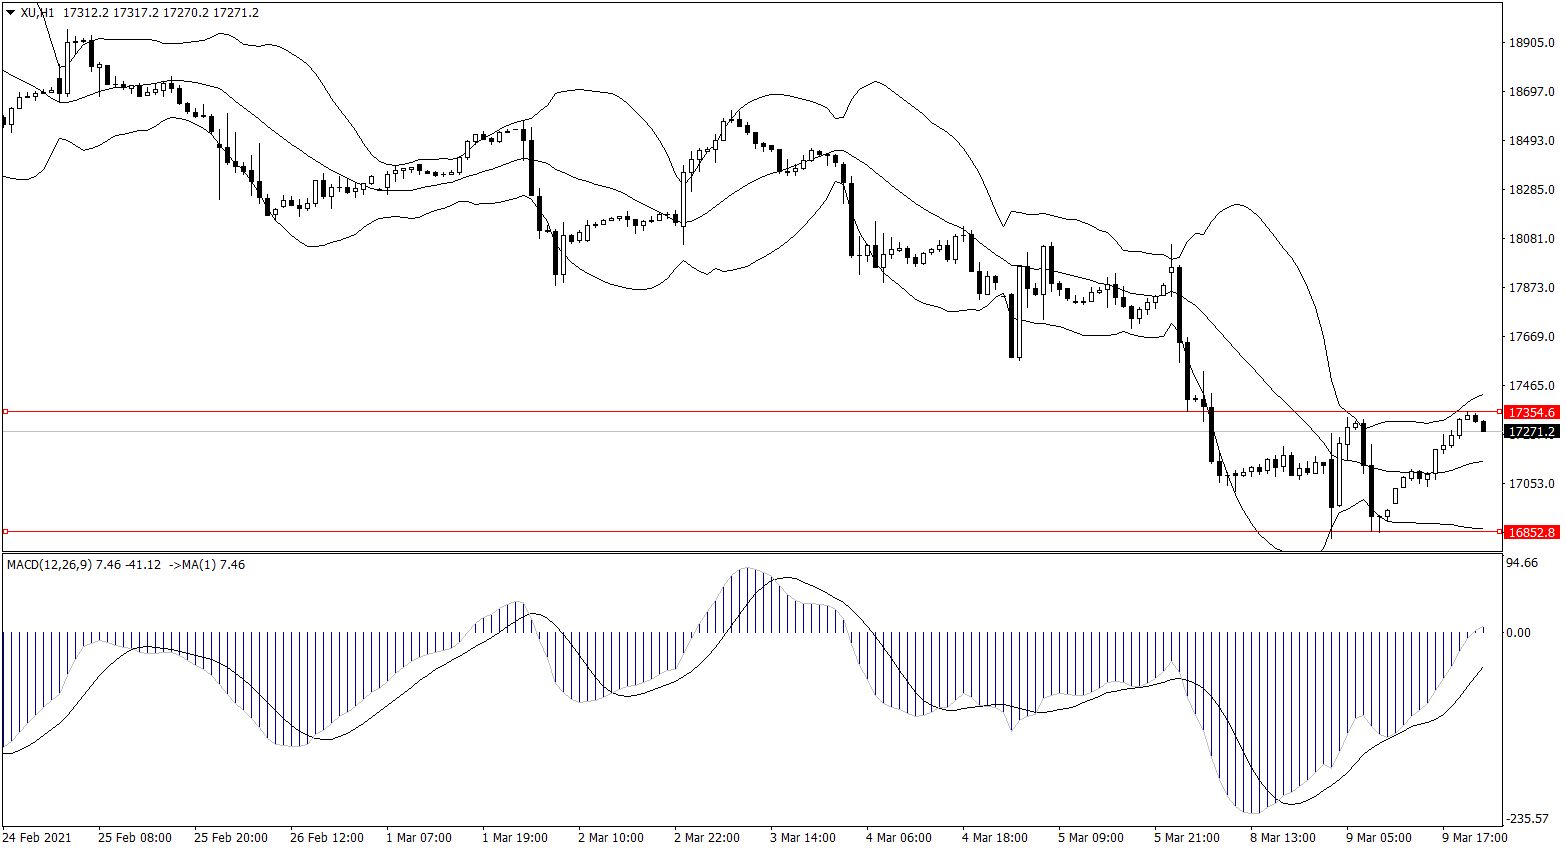Click the 17053.0 price axis label

pyautogui.click(x=1531, y=484)
